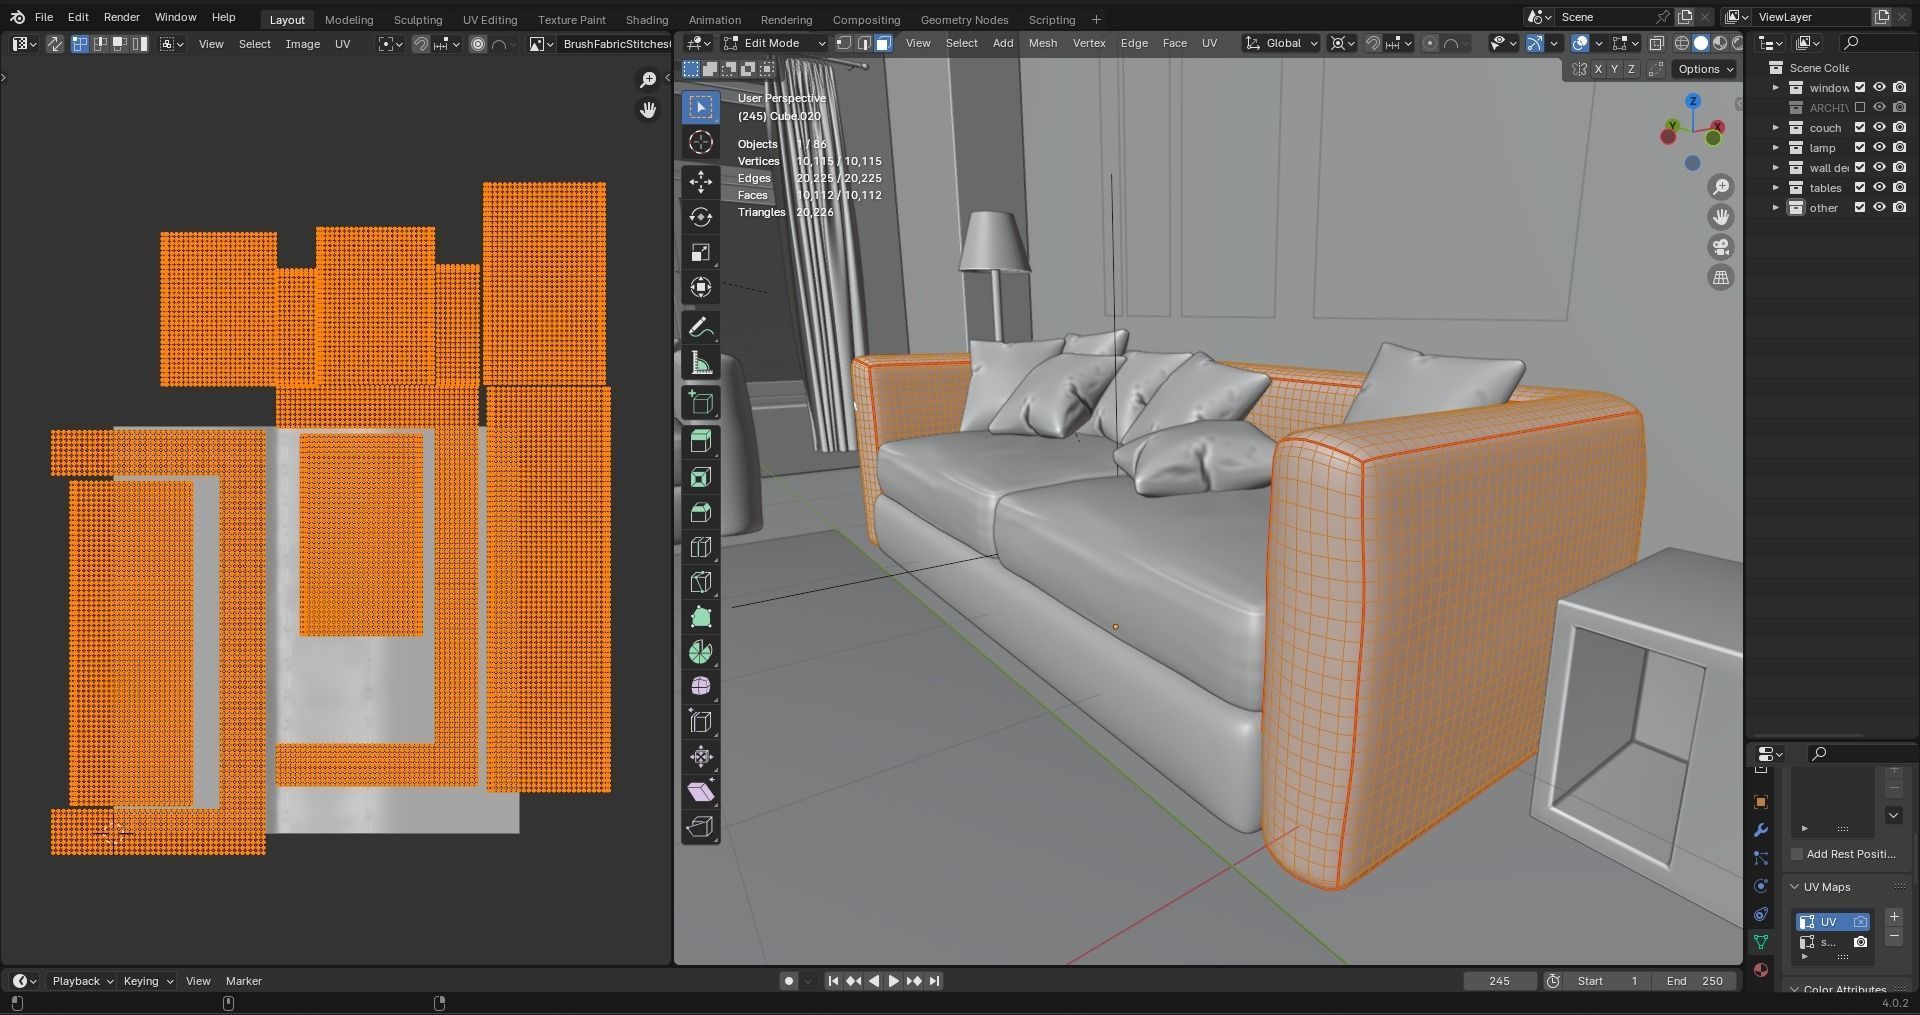Select the Shrink/Fatten tool
This screenshot has width=1920, height=1015.
pos(701,757)
